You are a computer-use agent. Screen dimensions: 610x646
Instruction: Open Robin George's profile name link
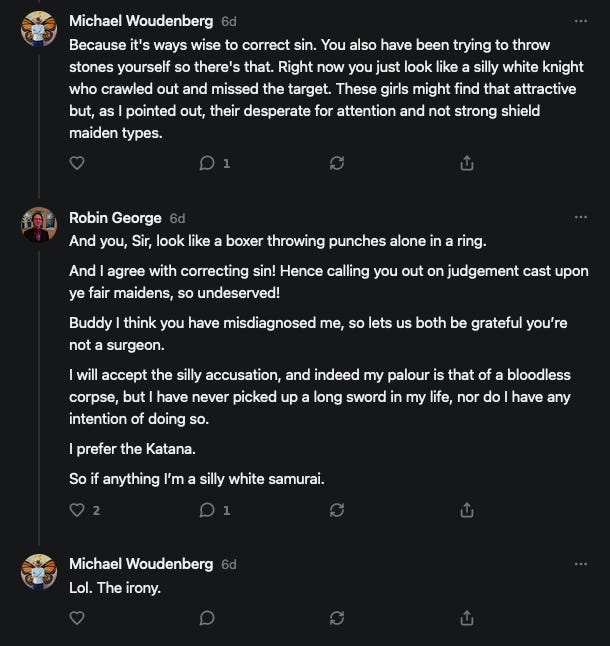tap(115, 218)
